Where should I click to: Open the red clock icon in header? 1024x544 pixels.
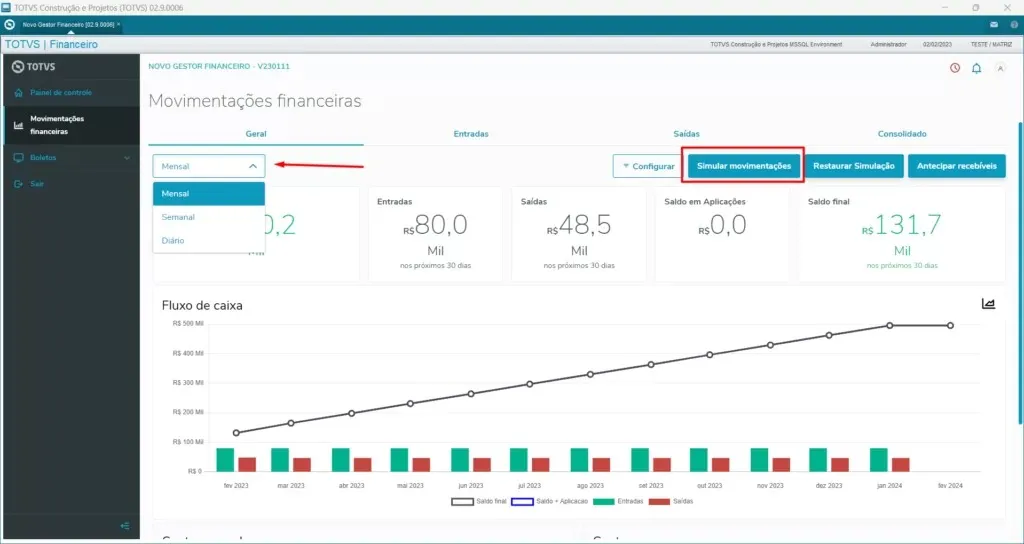(954, 68)
